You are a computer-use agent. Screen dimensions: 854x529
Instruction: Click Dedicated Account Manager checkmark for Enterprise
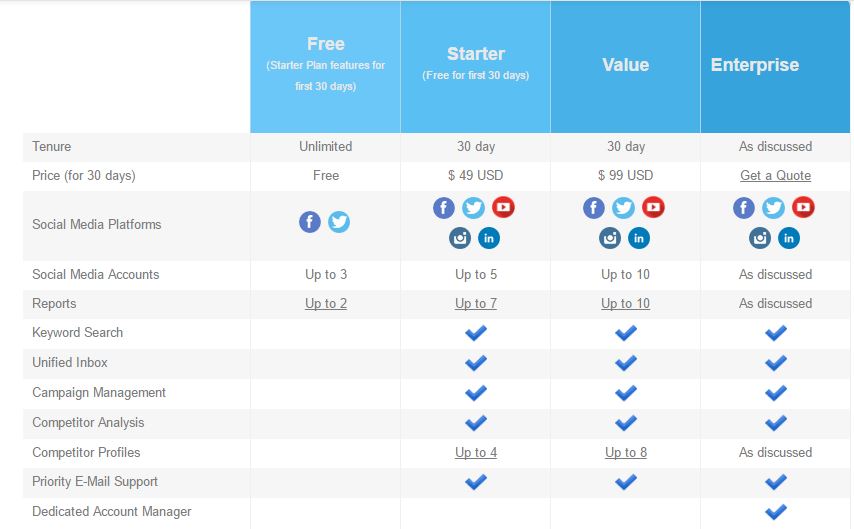pyautogui.click(x=776, y=512)
